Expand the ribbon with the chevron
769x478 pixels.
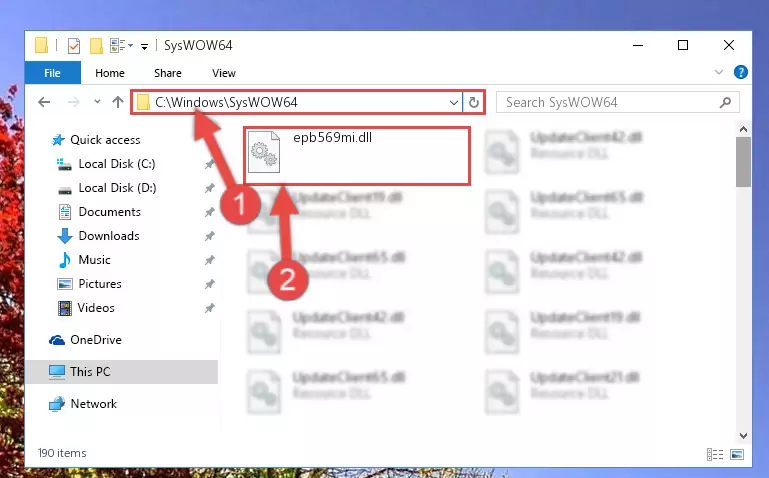coord(719,73)
